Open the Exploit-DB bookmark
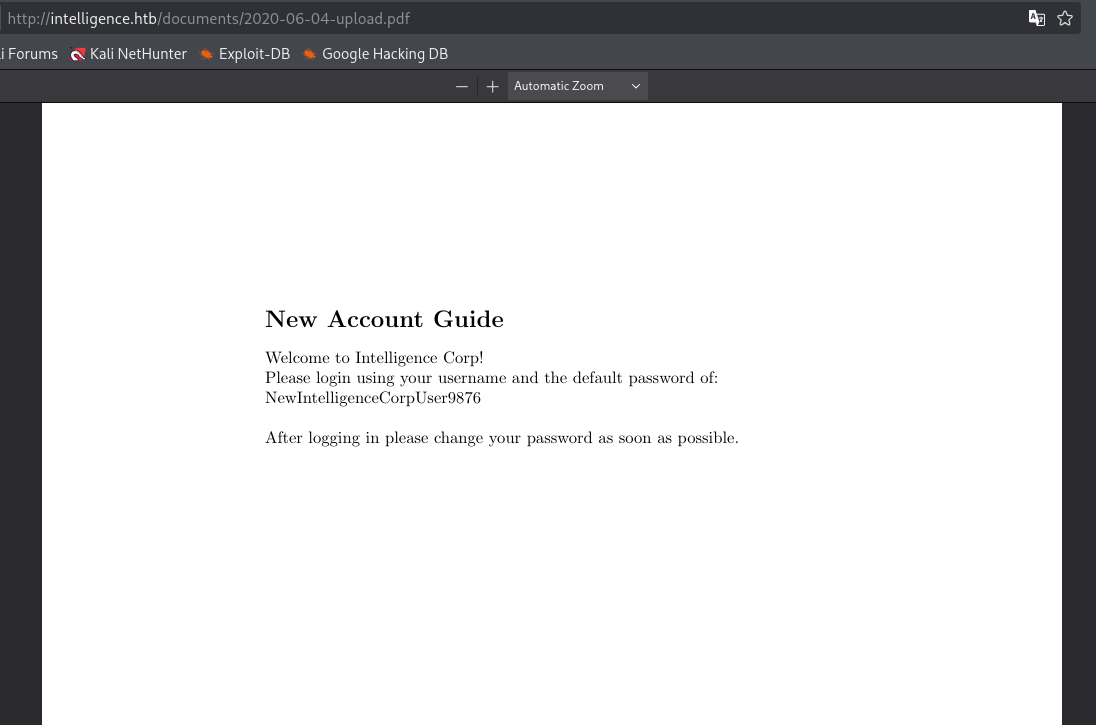This screenshot has height=725, width=1096. (245, 54)
